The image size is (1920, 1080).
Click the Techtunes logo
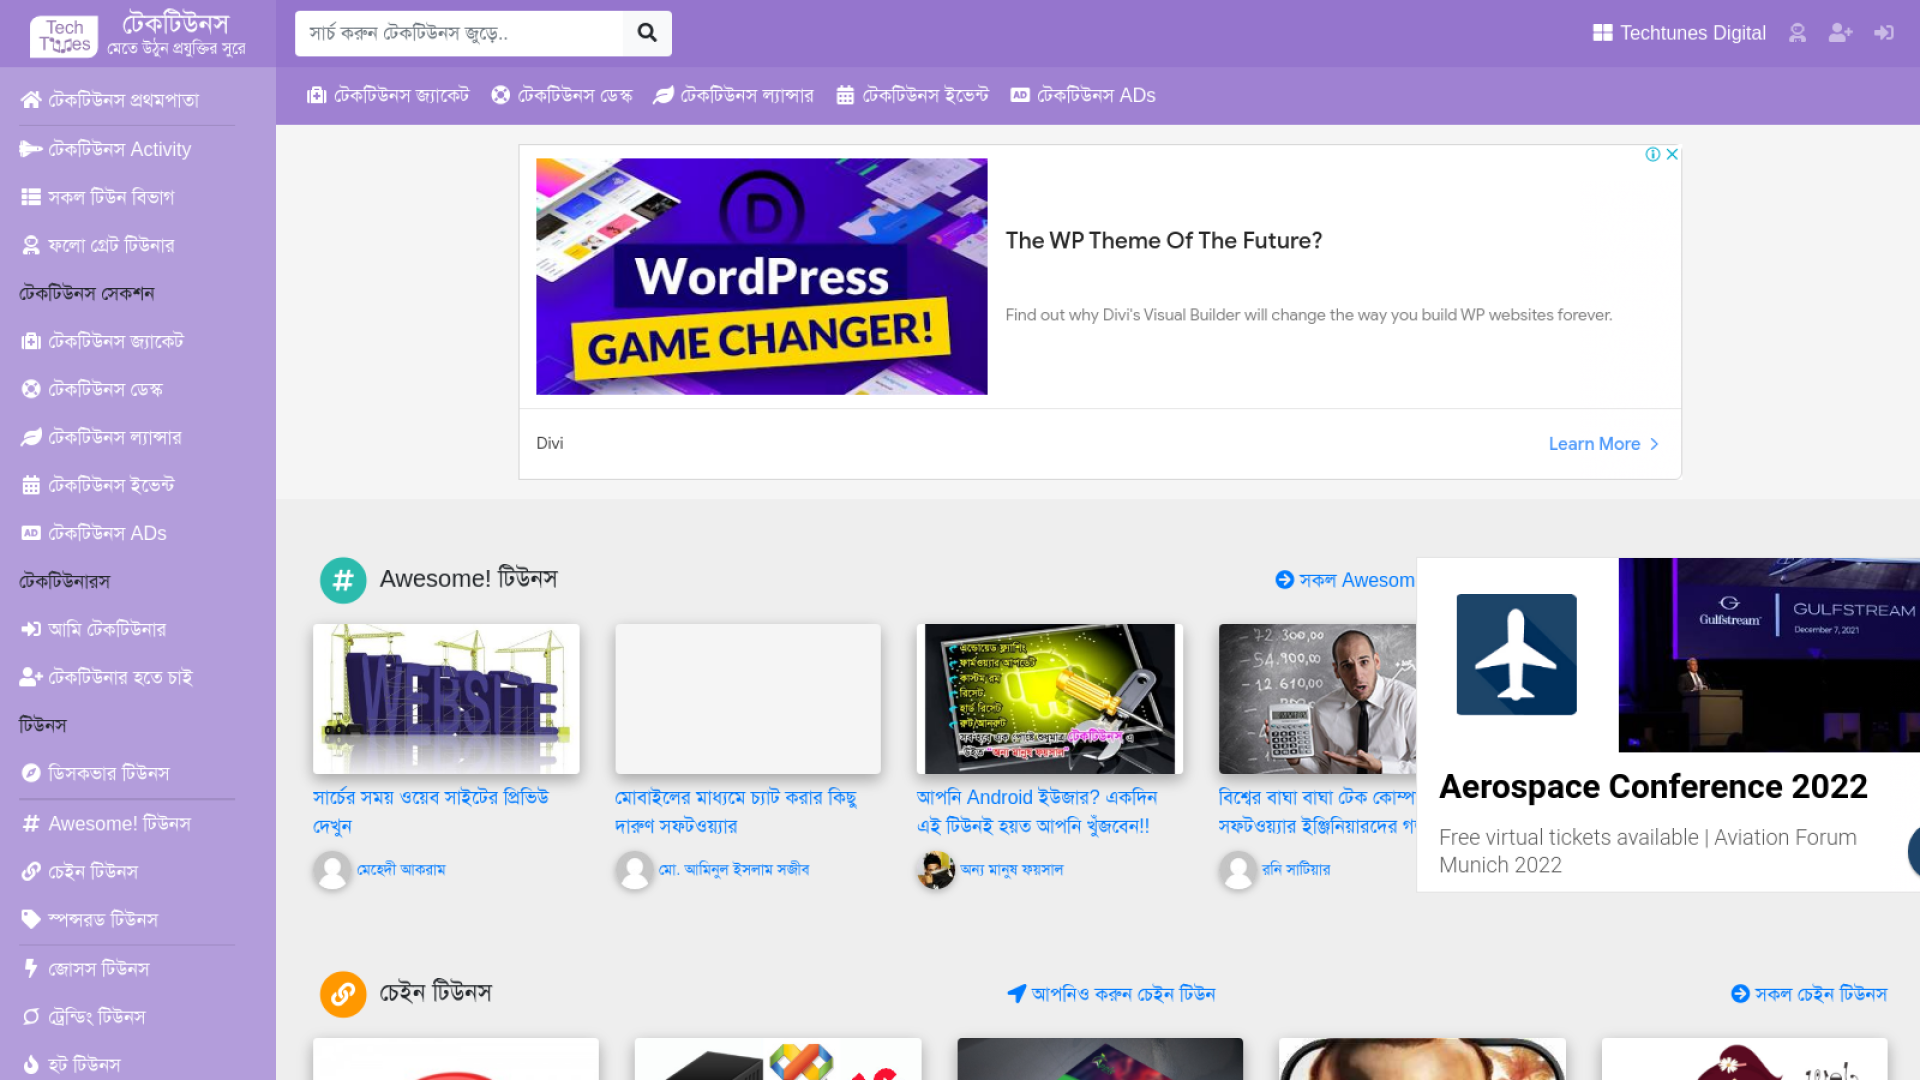pyautogui.click(x=64, y=35)
